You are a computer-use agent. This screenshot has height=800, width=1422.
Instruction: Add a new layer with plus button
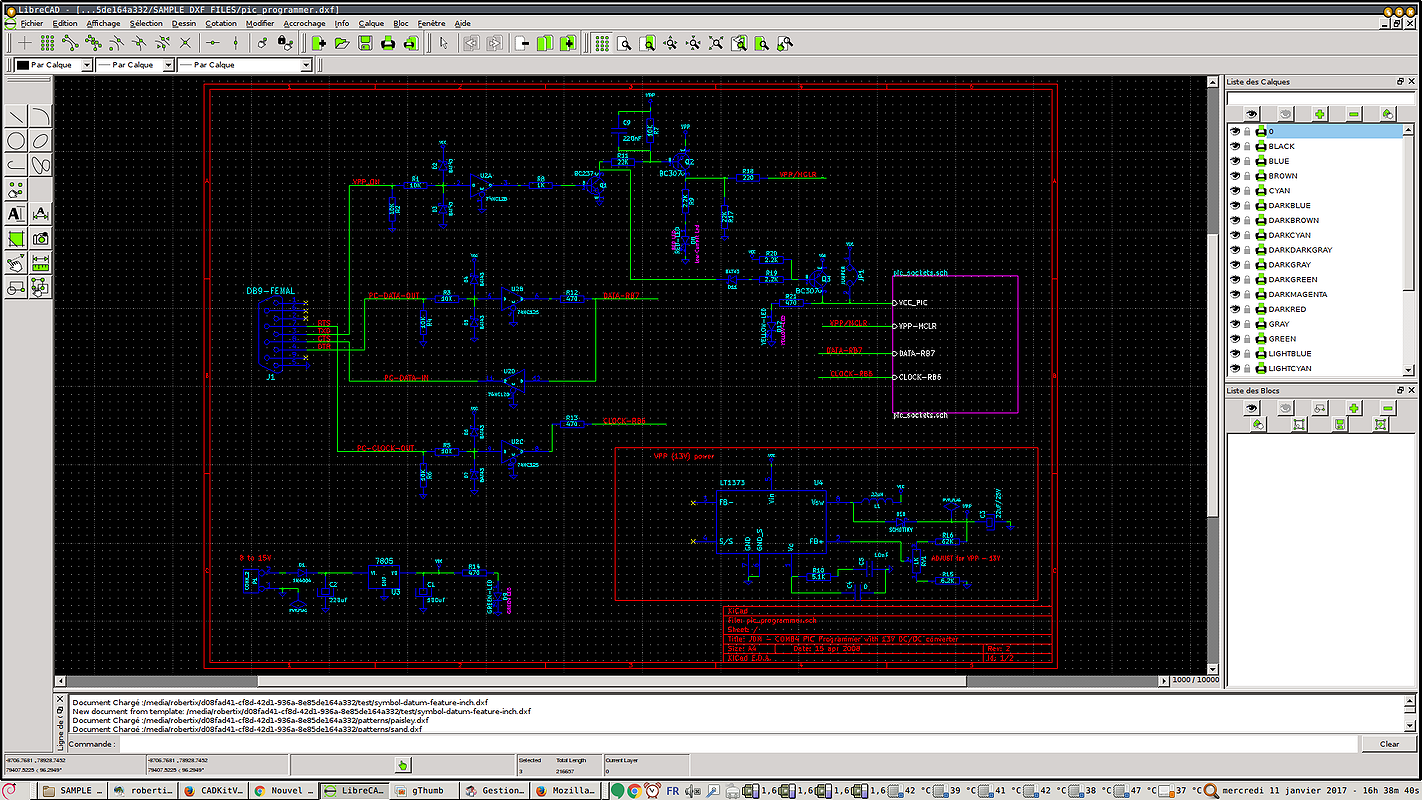click(1320, 114)
